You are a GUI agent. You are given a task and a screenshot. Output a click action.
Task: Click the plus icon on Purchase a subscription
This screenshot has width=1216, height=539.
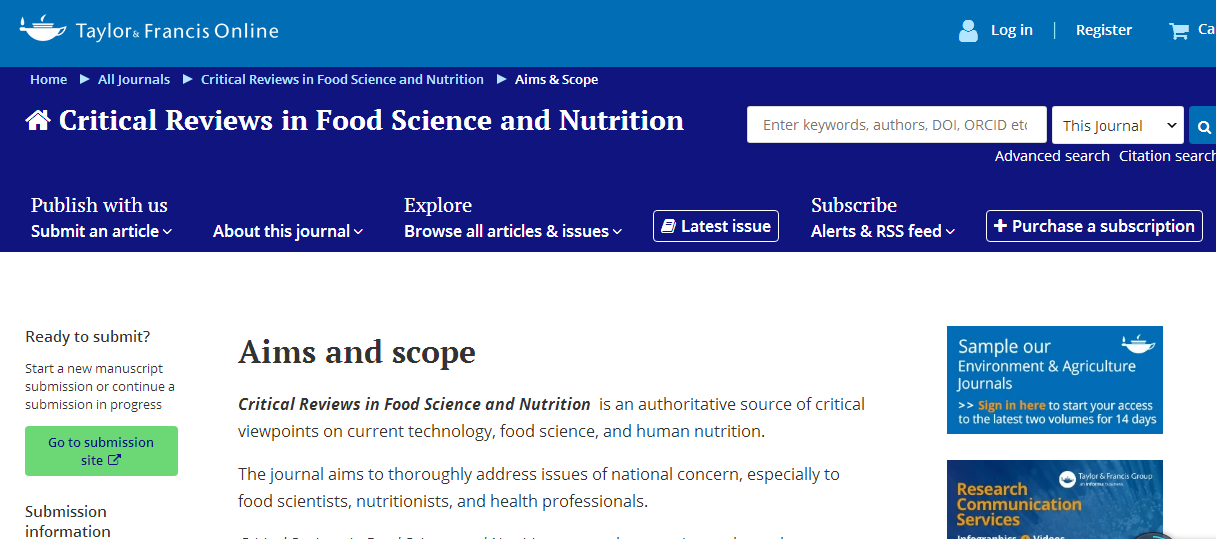1000,226
